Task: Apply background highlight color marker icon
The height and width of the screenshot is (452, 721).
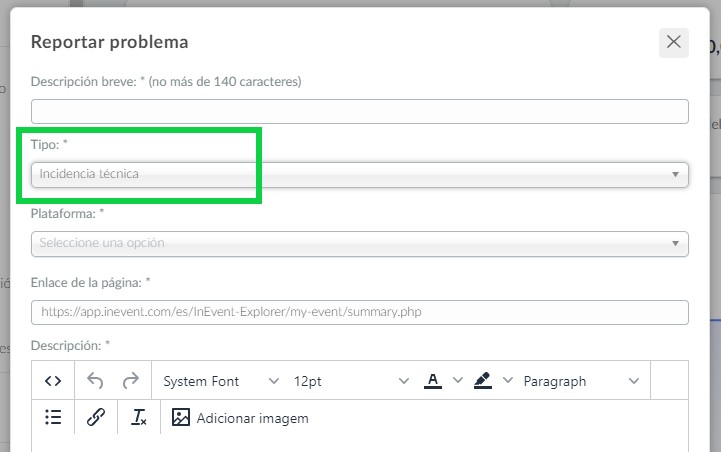Action: coord(483,381)
